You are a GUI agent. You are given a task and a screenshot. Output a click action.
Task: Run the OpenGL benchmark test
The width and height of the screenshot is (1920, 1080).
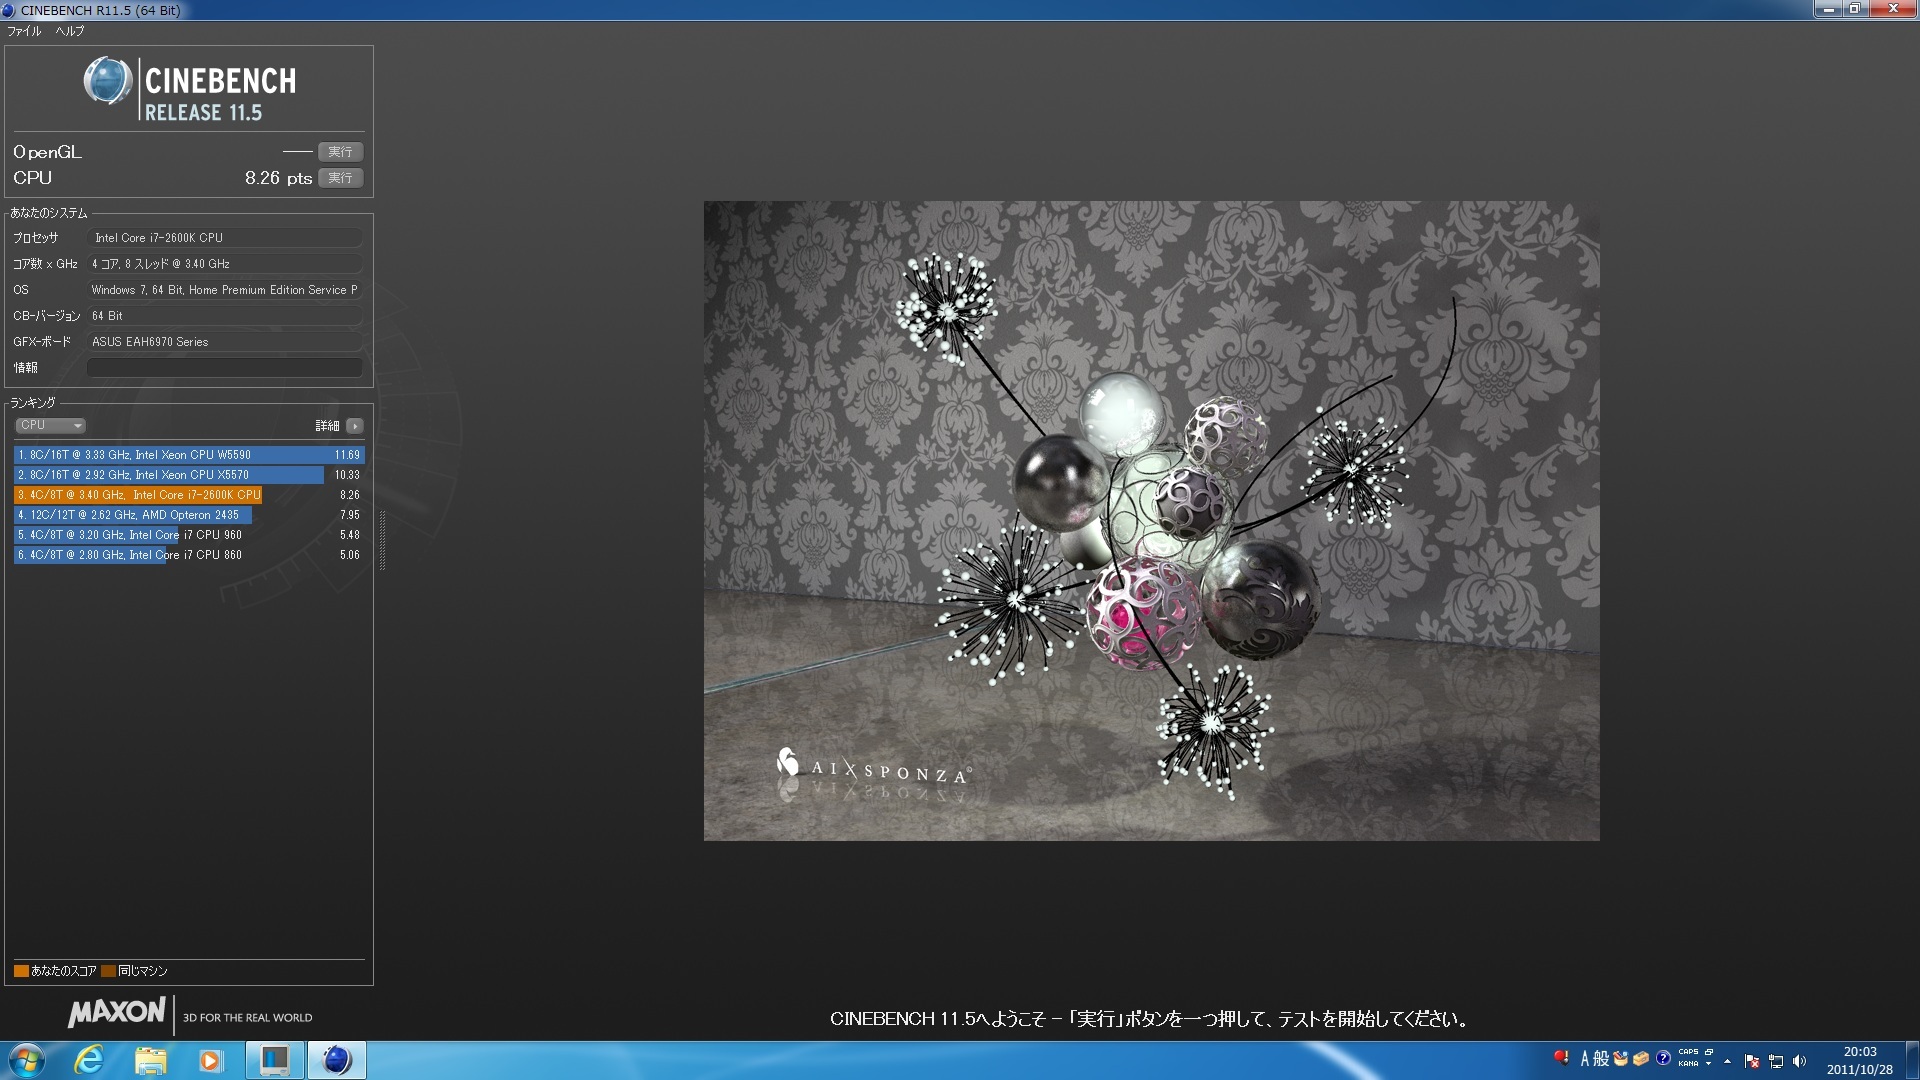click(340, 152)
